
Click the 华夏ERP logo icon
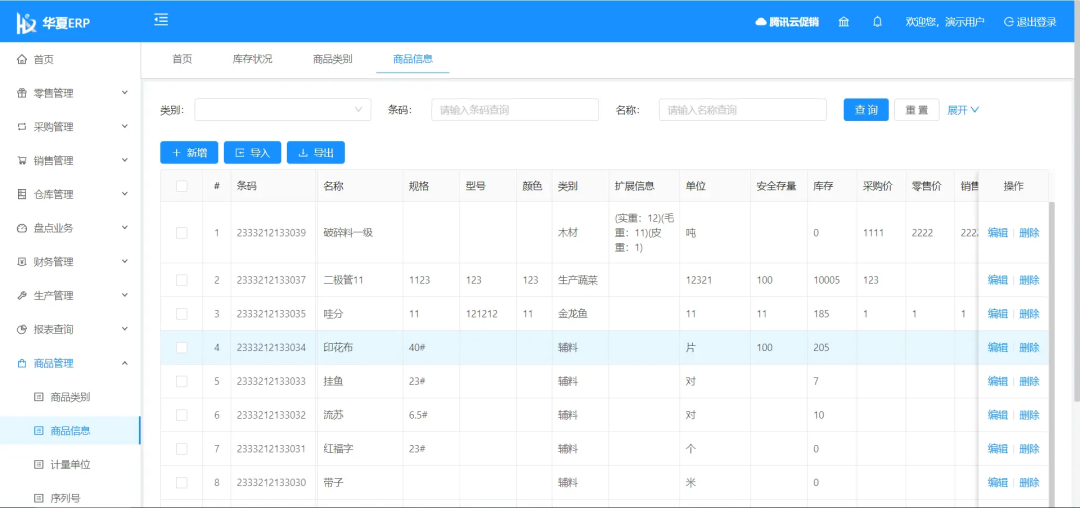coord(26,23)
